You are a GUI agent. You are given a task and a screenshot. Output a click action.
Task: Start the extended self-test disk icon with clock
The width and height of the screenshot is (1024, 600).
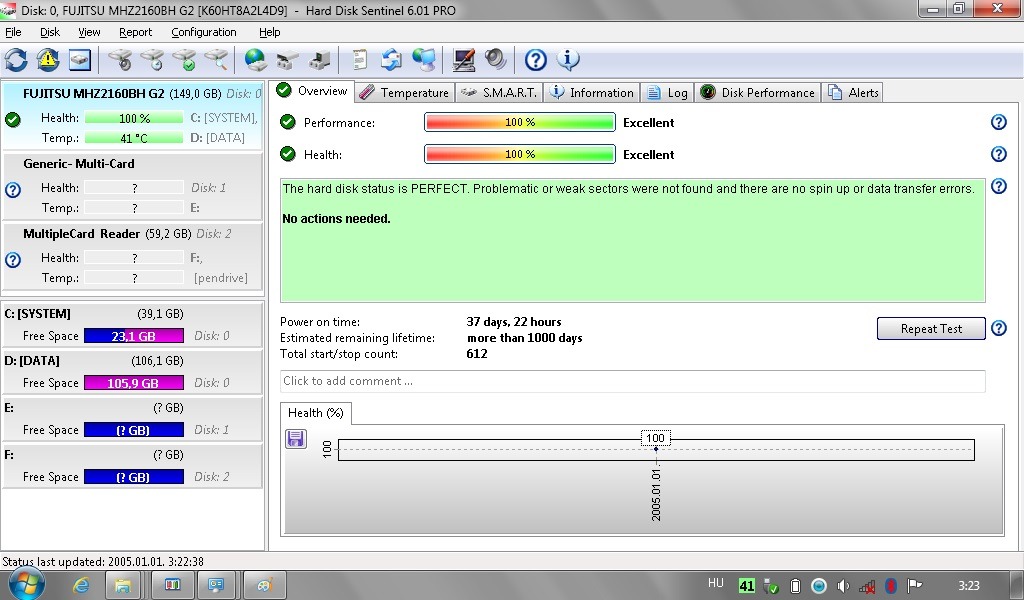152,60
